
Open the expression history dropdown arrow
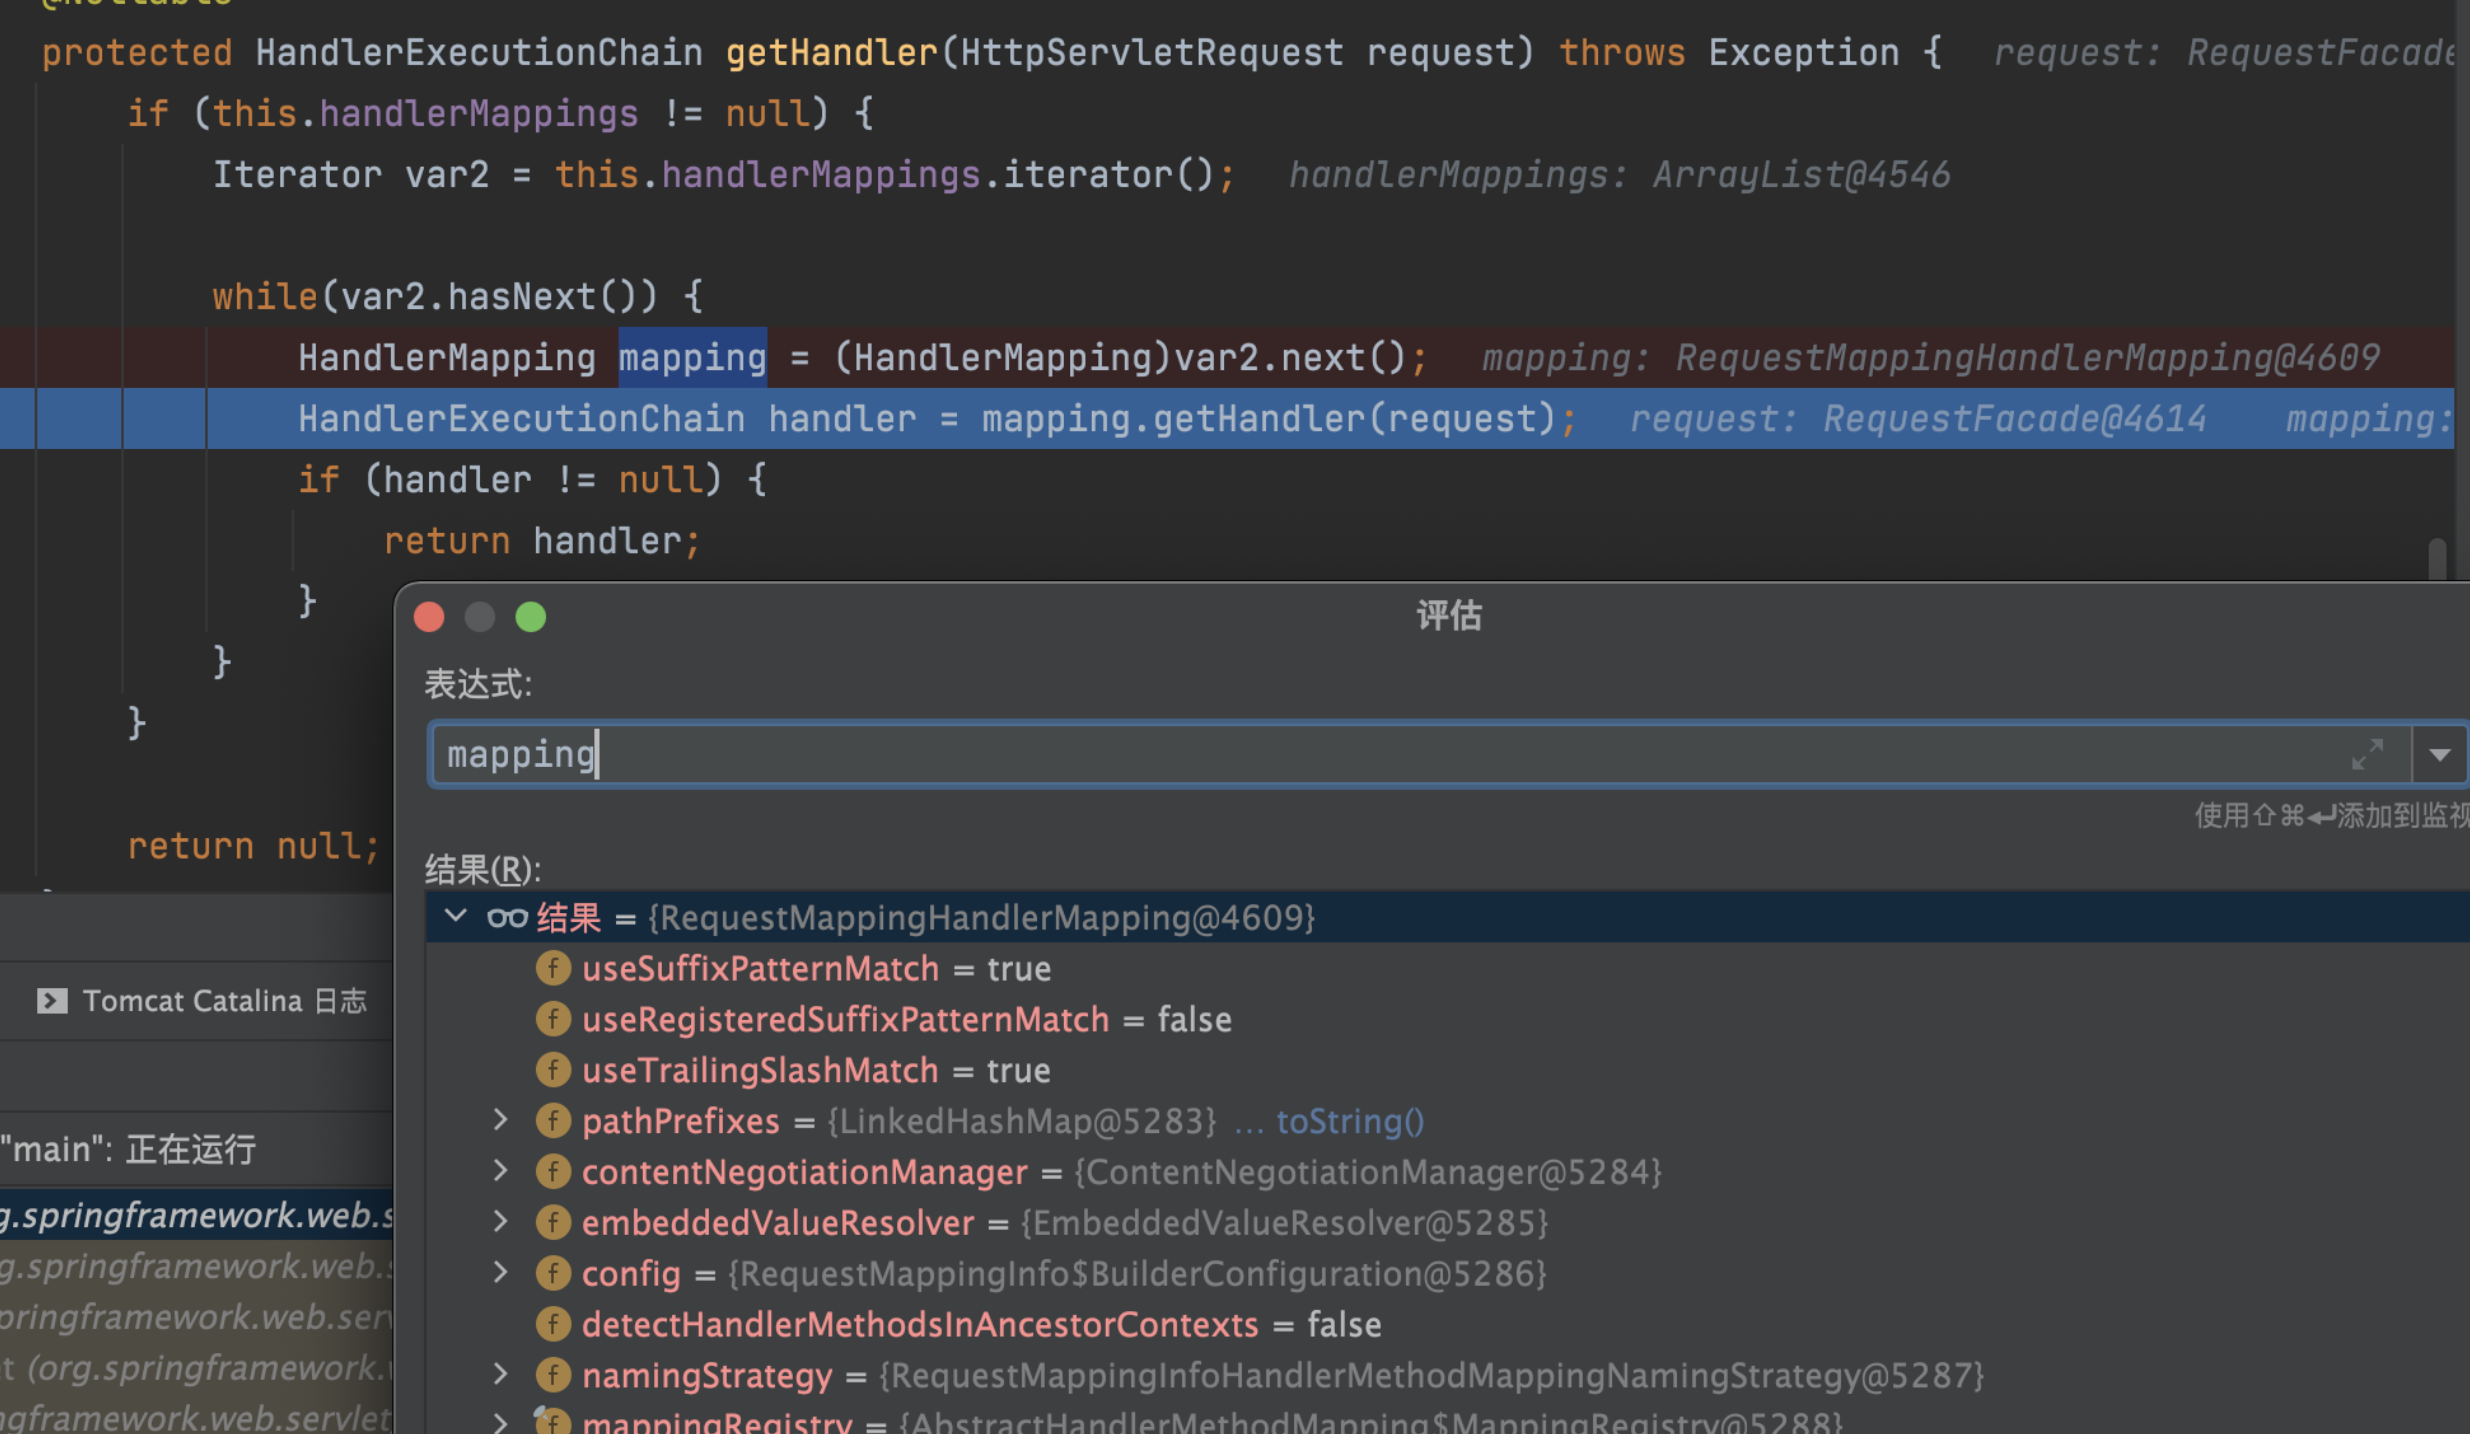pyautogui.click(x=2439, y=755)
